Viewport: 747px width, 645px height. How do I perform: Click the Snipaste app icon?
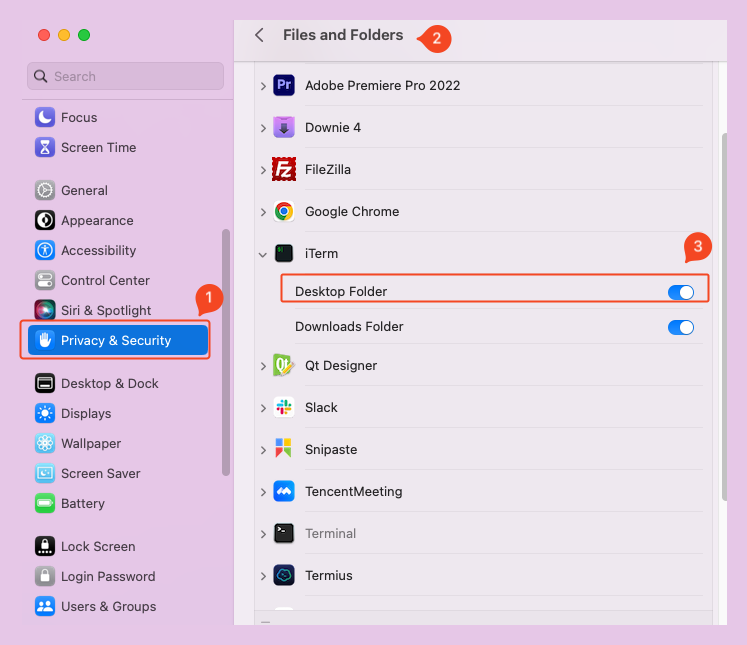pyautogui.click(x=284, y=450)
